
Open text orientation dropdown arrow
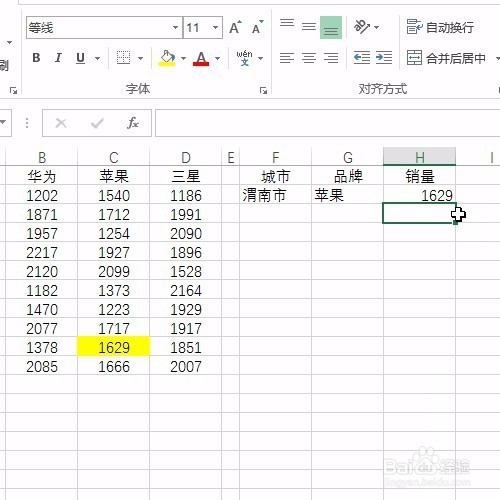pyautogui.click(x=377, y=27)
